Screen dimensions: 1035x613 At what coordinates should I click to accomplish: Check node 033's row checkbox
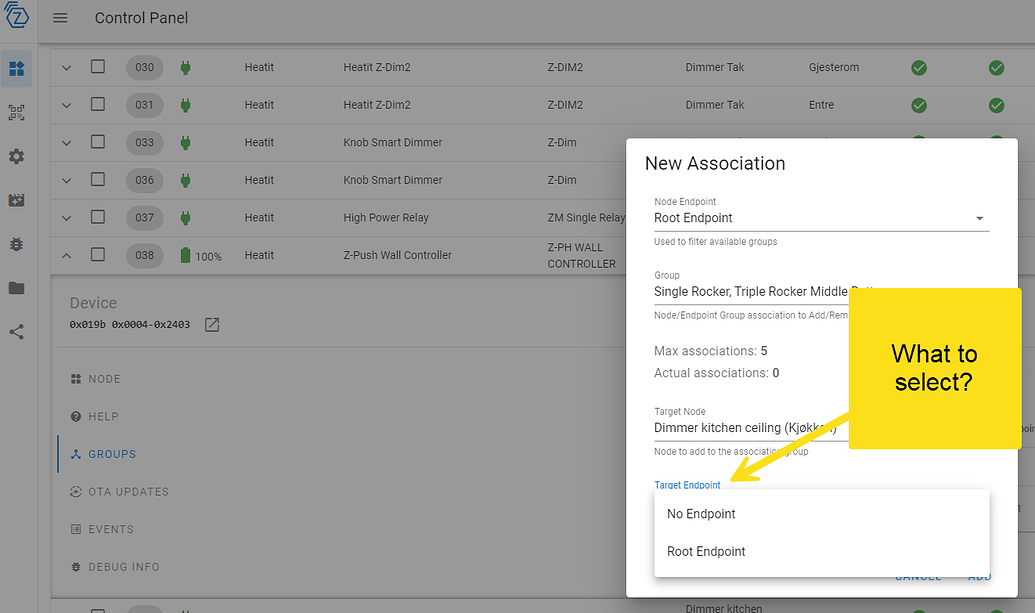[97, 142]
